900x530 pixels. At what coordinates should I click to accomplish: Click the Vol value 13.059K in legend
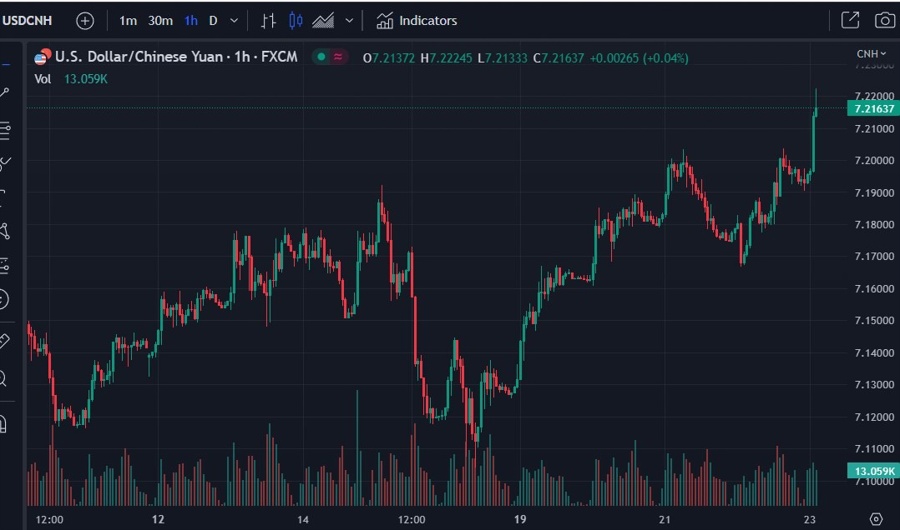tap(86, 79)
